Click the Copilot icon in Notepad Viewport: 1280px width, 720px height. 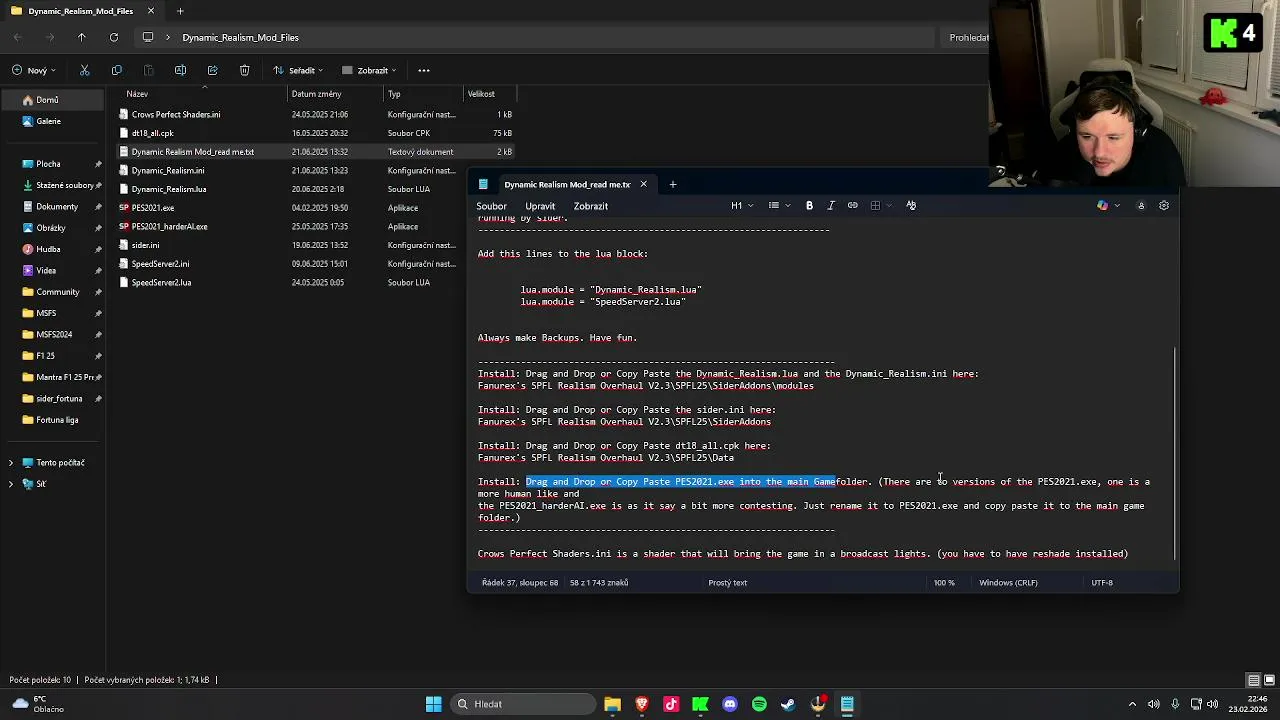click(x=1102, y=205)
